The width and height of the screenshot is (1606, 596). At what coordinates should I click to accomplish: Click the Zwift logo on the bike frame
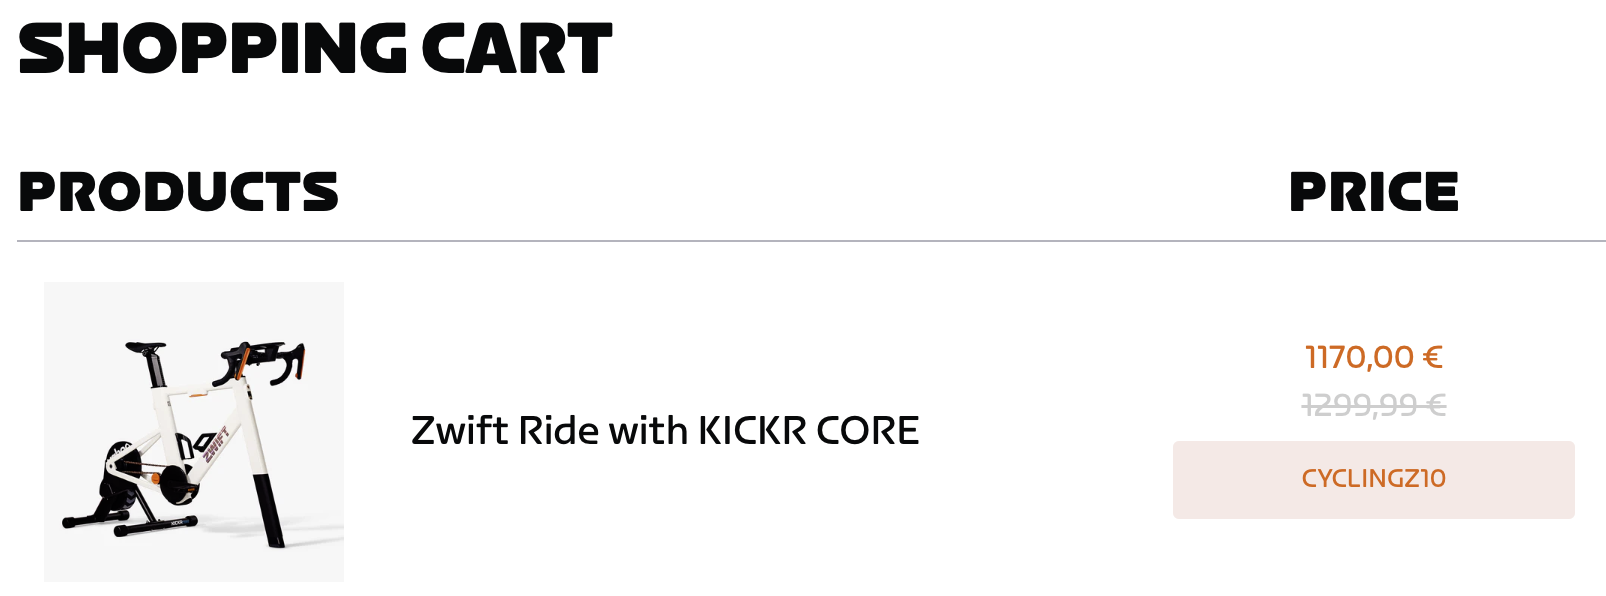click(216, 443)
